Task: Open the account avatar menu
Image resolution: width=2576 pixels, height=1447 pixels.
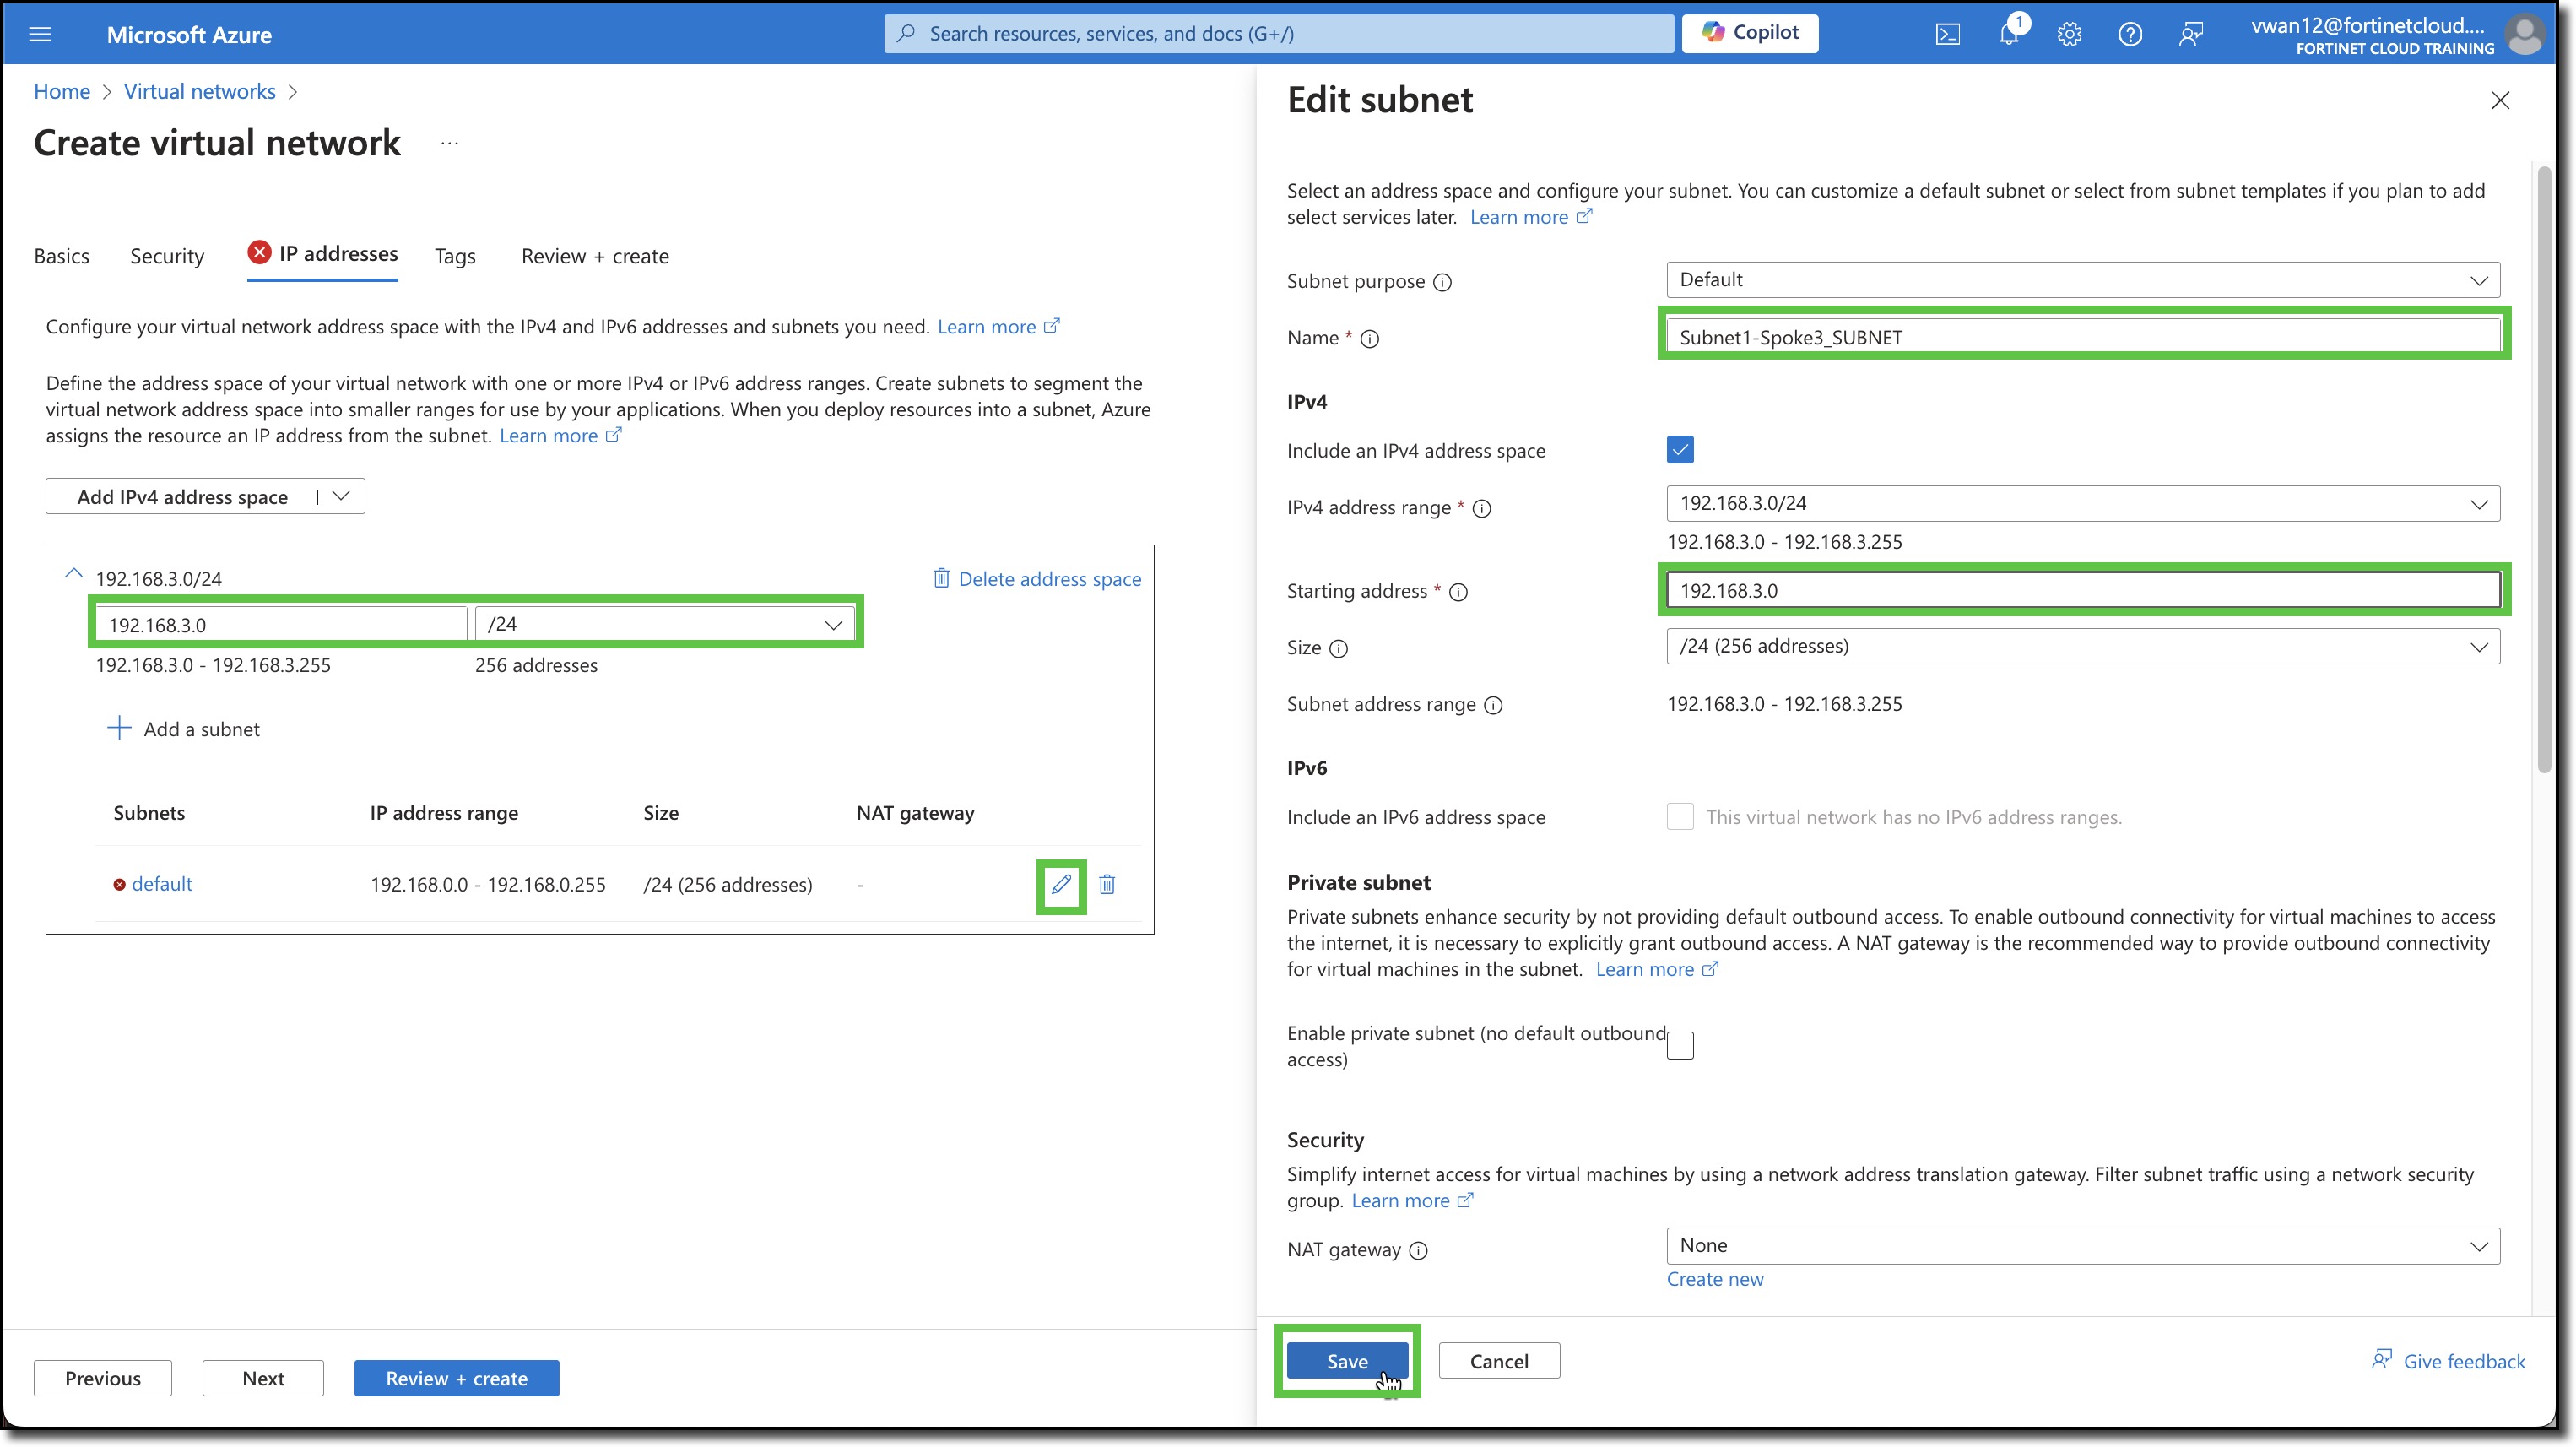Action: pos(2524,35)
